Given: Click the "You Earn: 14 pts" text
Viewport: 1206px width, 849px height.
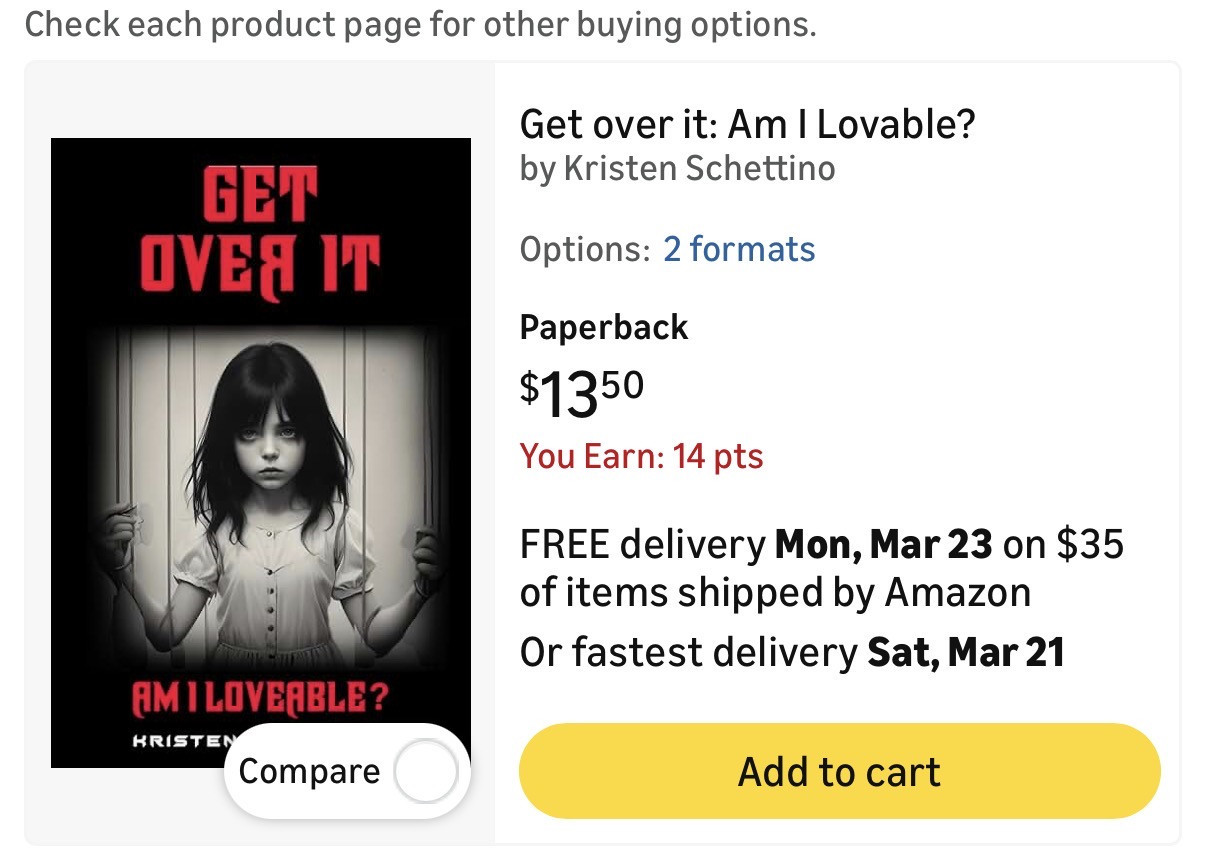Looking at the screenshot, I should click(x=641, y=457).
